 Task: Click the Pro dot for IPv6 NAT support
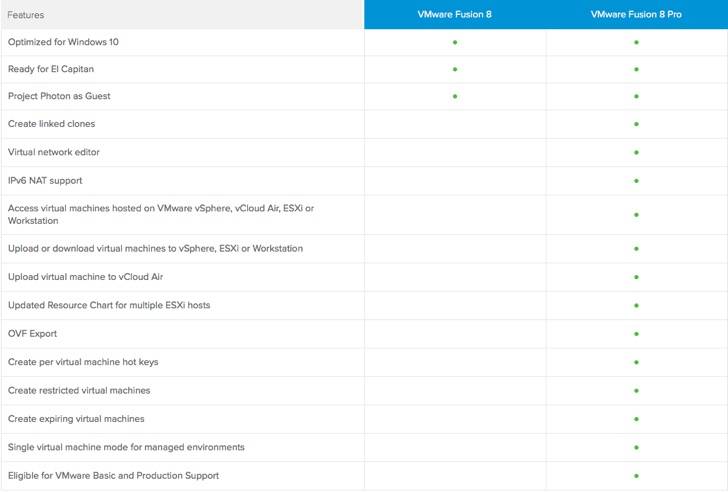point(637,181)
